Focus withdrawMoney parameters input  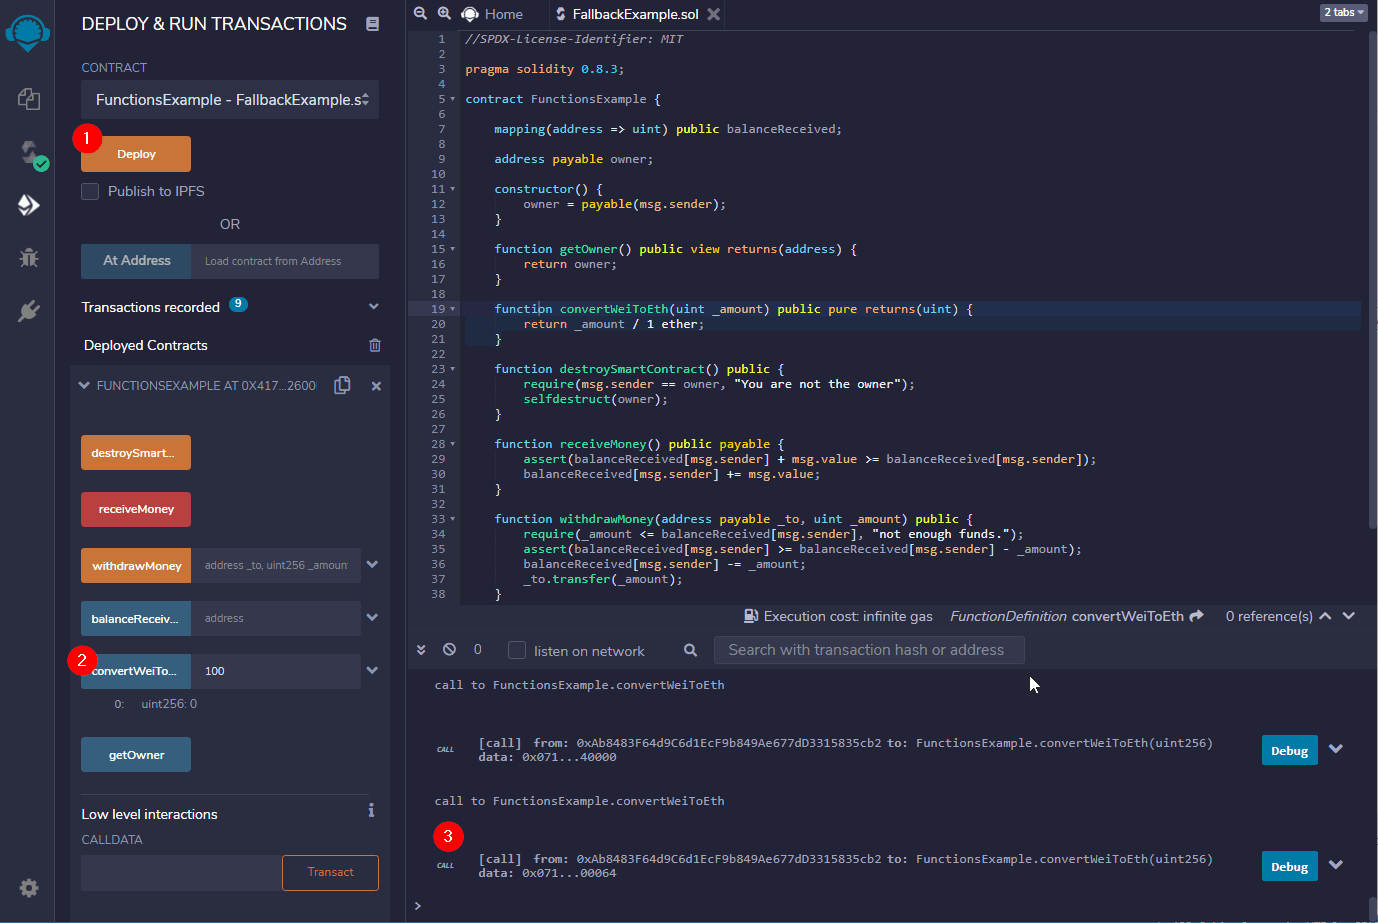click(x=276, y=566)
